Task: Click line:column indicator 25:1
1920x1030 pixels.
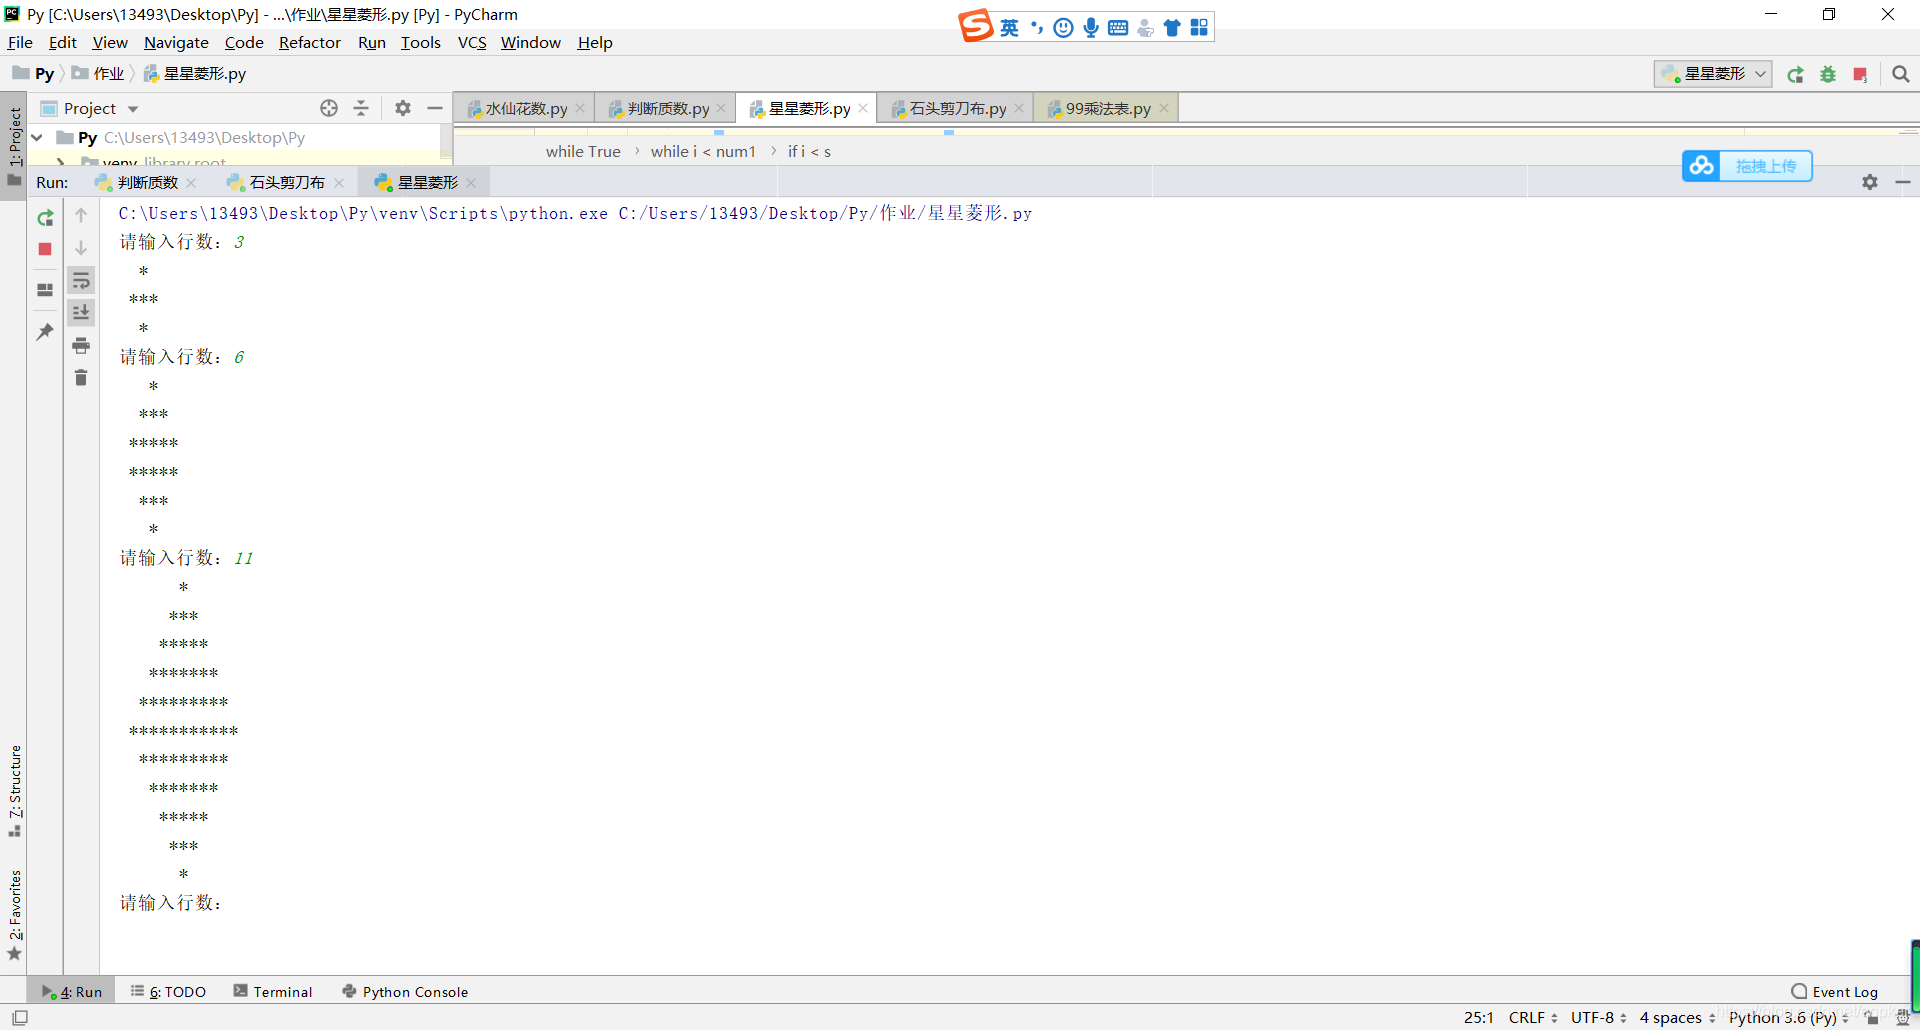Action: pyautogui.click(x=1479, y=1017)
